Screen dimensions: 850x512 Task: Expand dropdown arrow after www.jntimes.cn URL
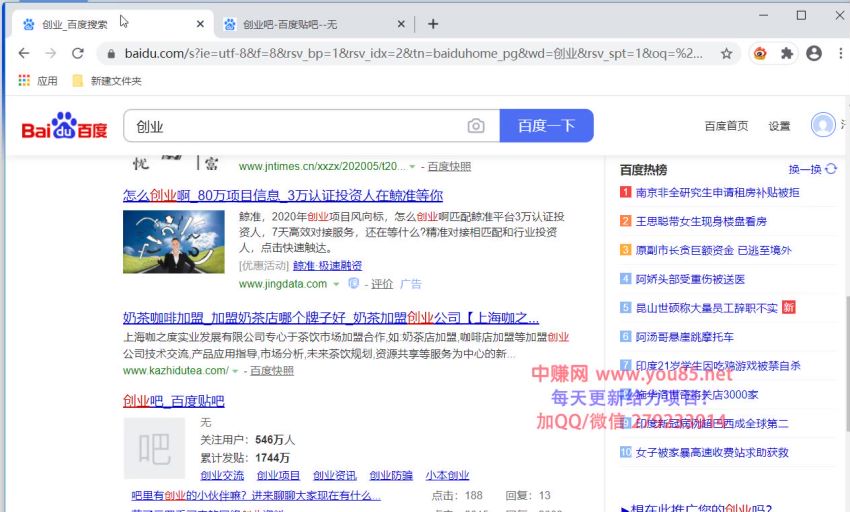coord(413,167)
